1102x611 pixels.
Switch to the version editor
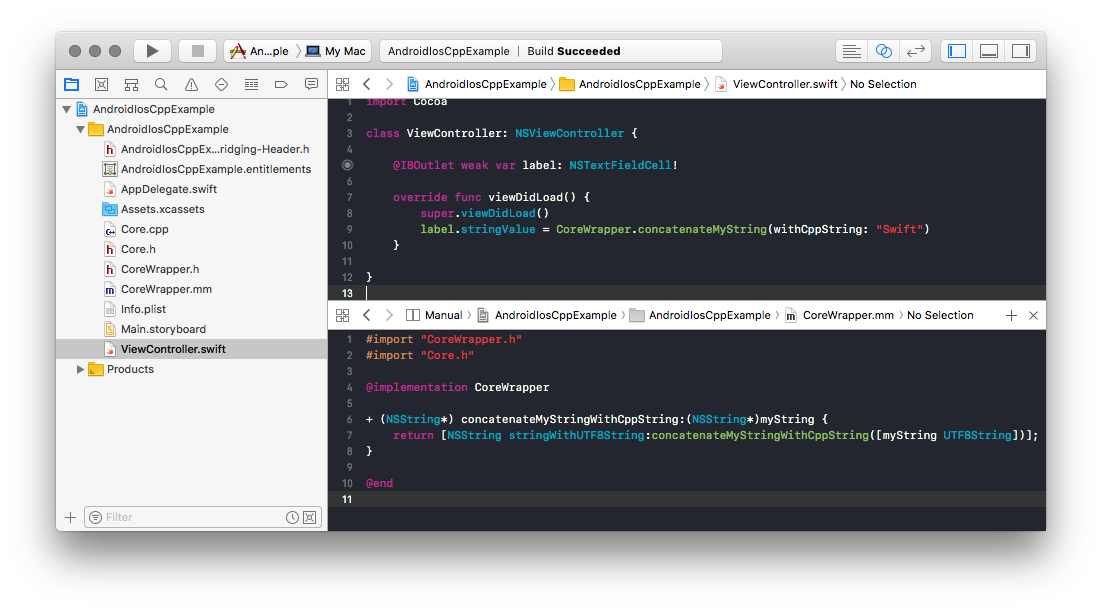tap(916, 51)
